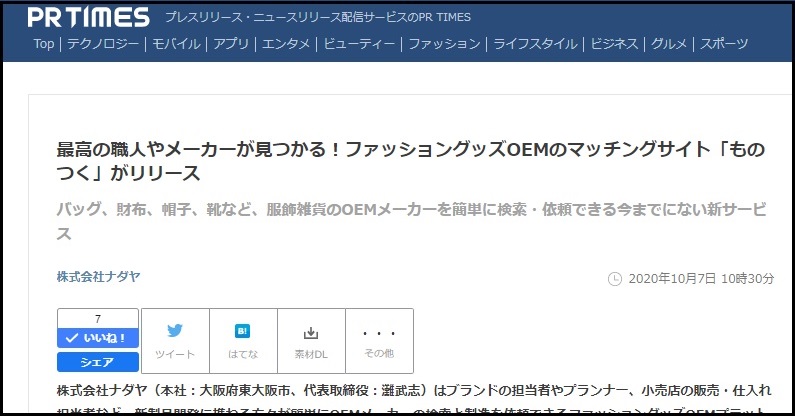The width and height of the screenshot is (795, 416).
Task: Click the header tagline プレスリリース・ニュースリリース配信サービス
Action: (x=318, y=17)
